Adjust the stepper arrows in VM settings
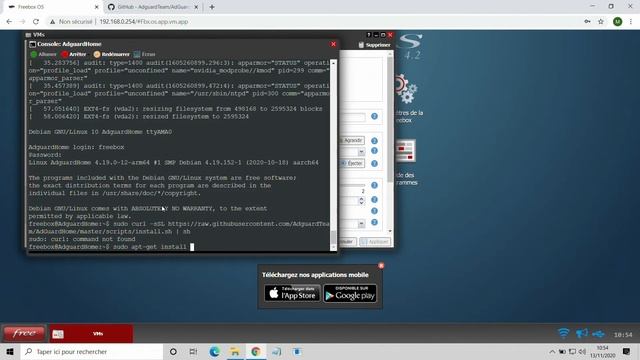Viewport: 640px width, 360px height. (361, 201)
